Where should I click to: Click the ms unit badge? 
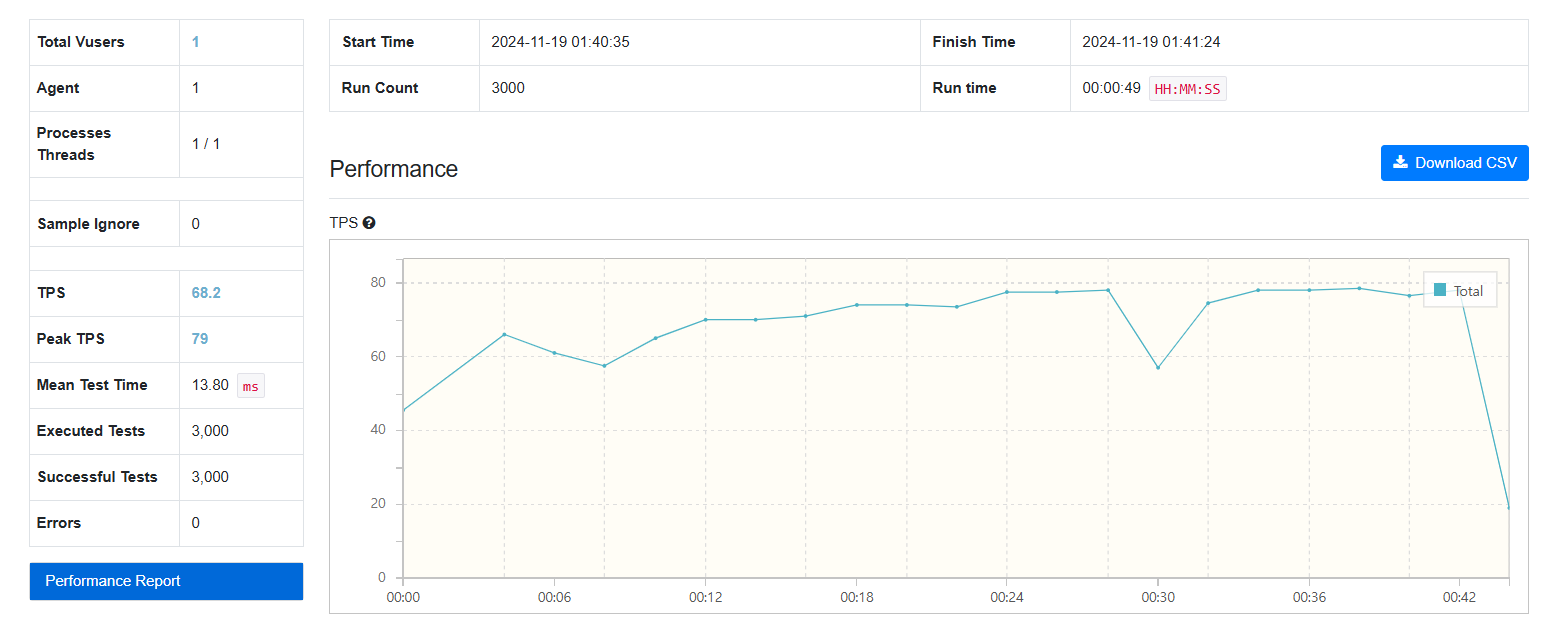[x=251, y=386]
